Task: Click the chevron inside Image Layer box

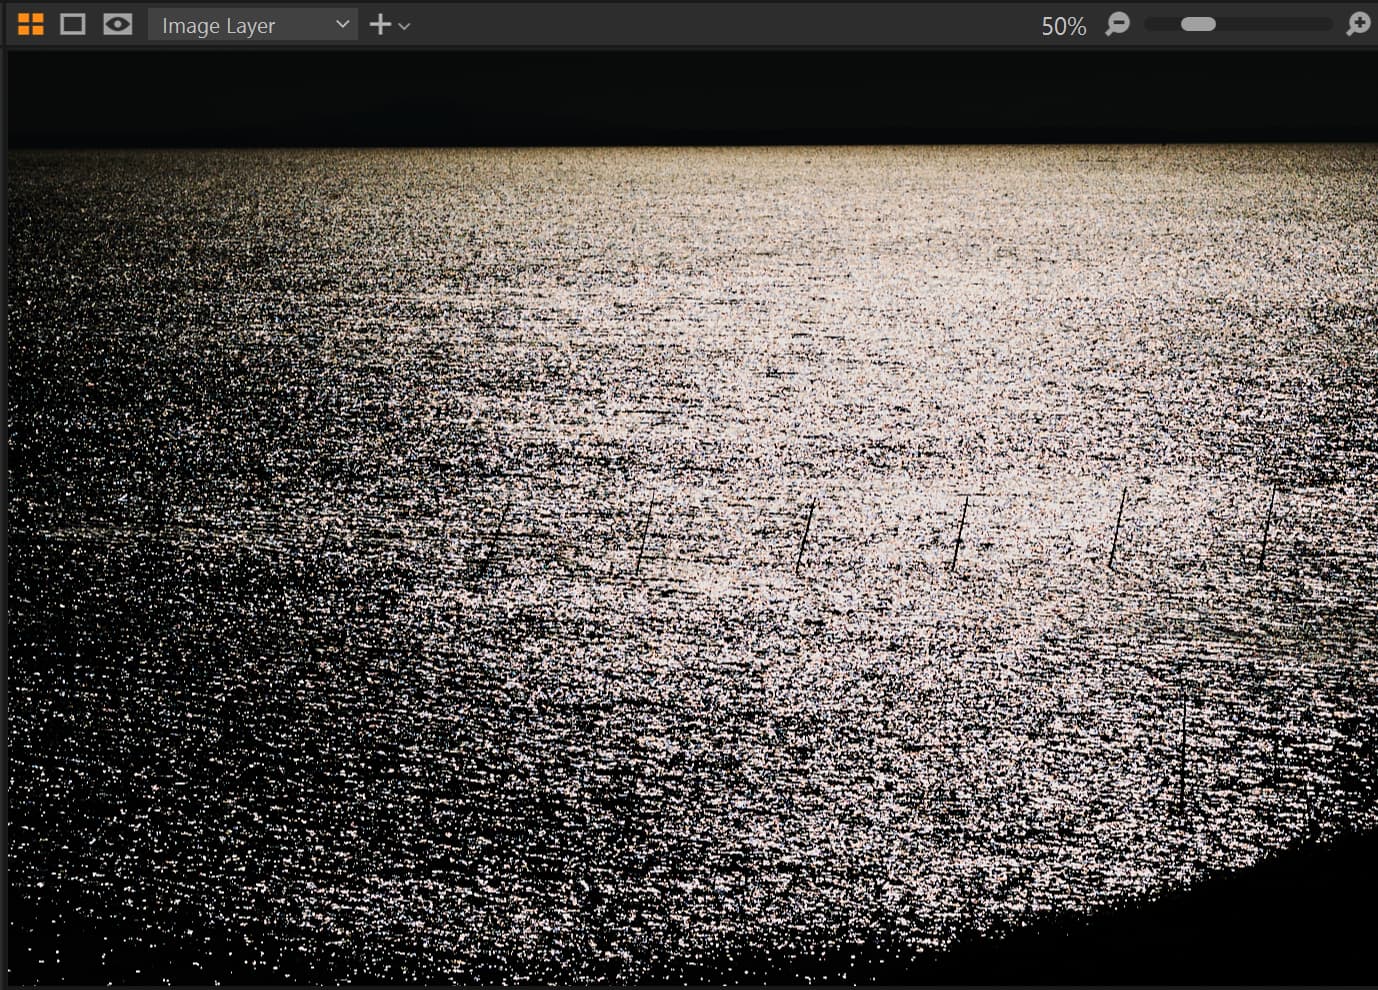Action: click(x=342, y=24)
